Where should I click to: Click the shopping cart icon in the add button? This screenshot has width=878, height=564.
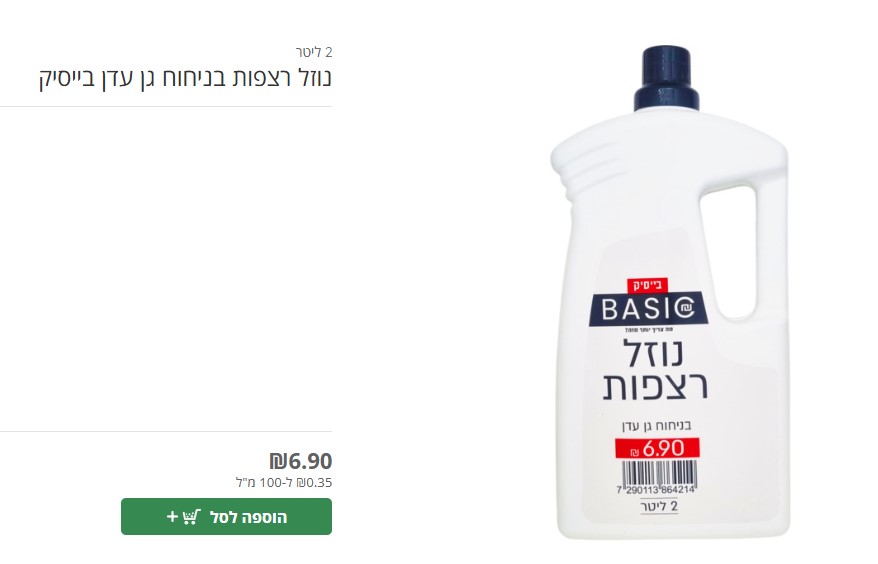[191, 516]
